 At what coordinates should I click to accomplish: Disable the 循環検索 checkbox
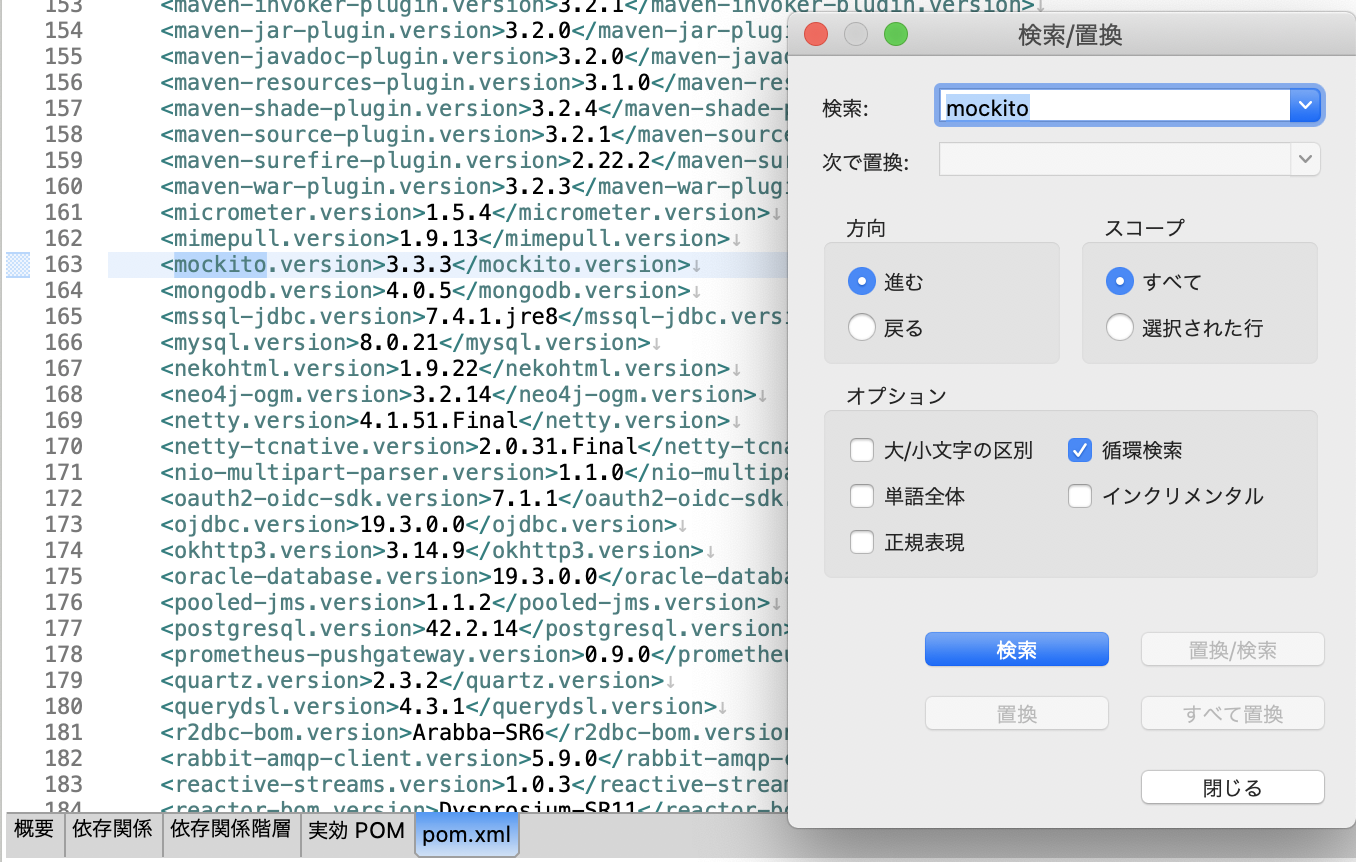click(1080, 450)
